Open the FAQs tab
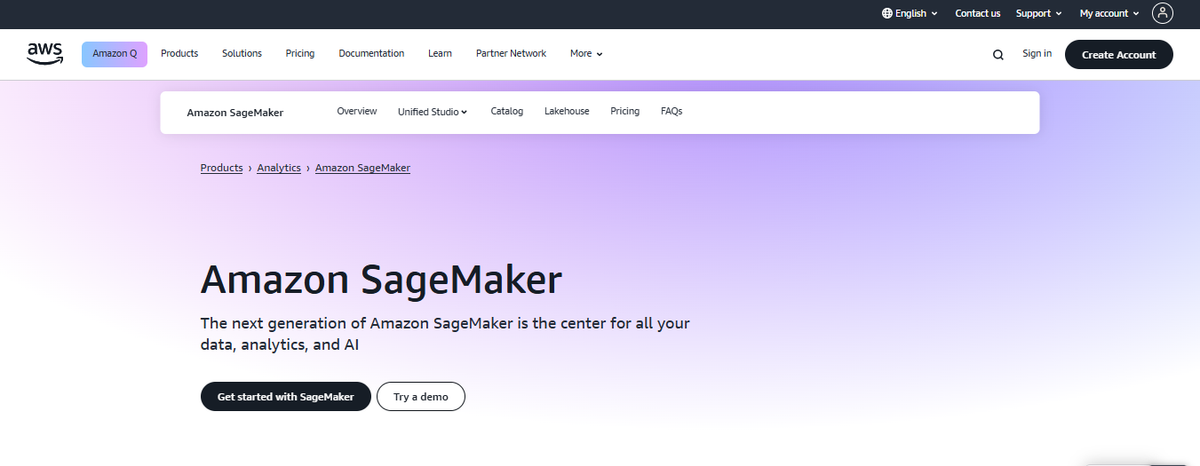 coord(672,112)
